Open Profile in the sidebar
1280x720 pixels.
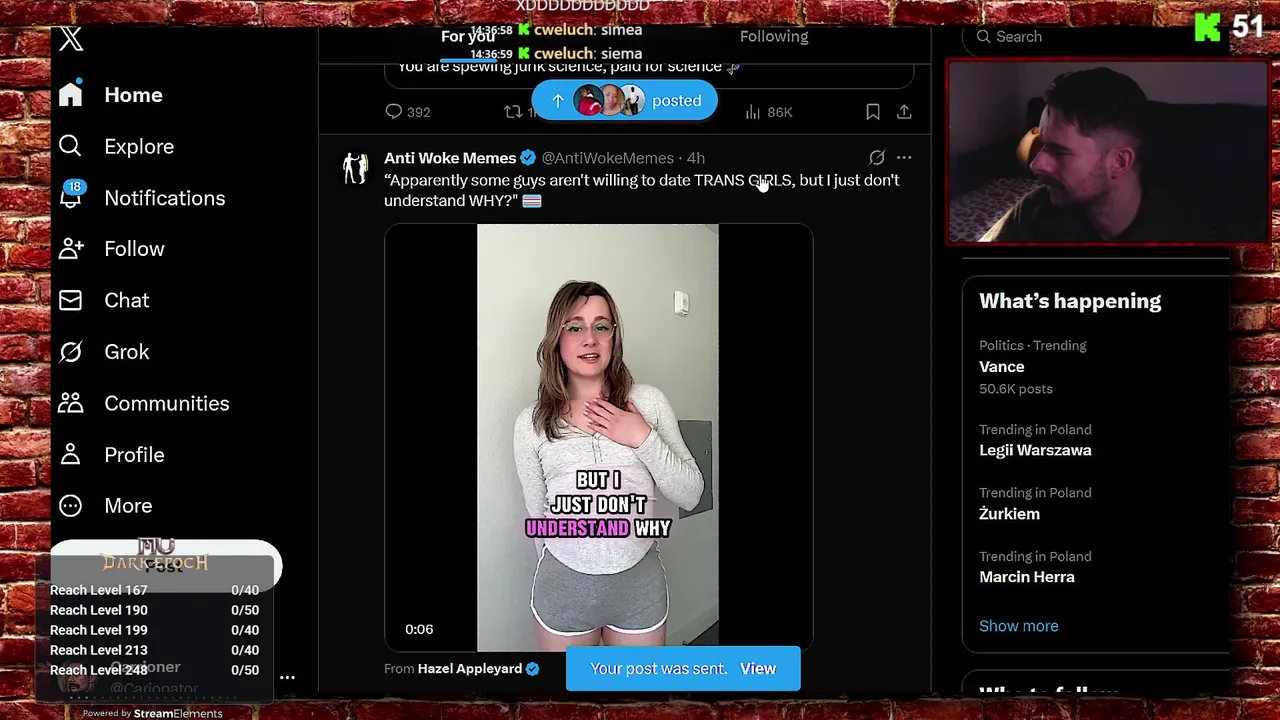(x=111, y=455)
